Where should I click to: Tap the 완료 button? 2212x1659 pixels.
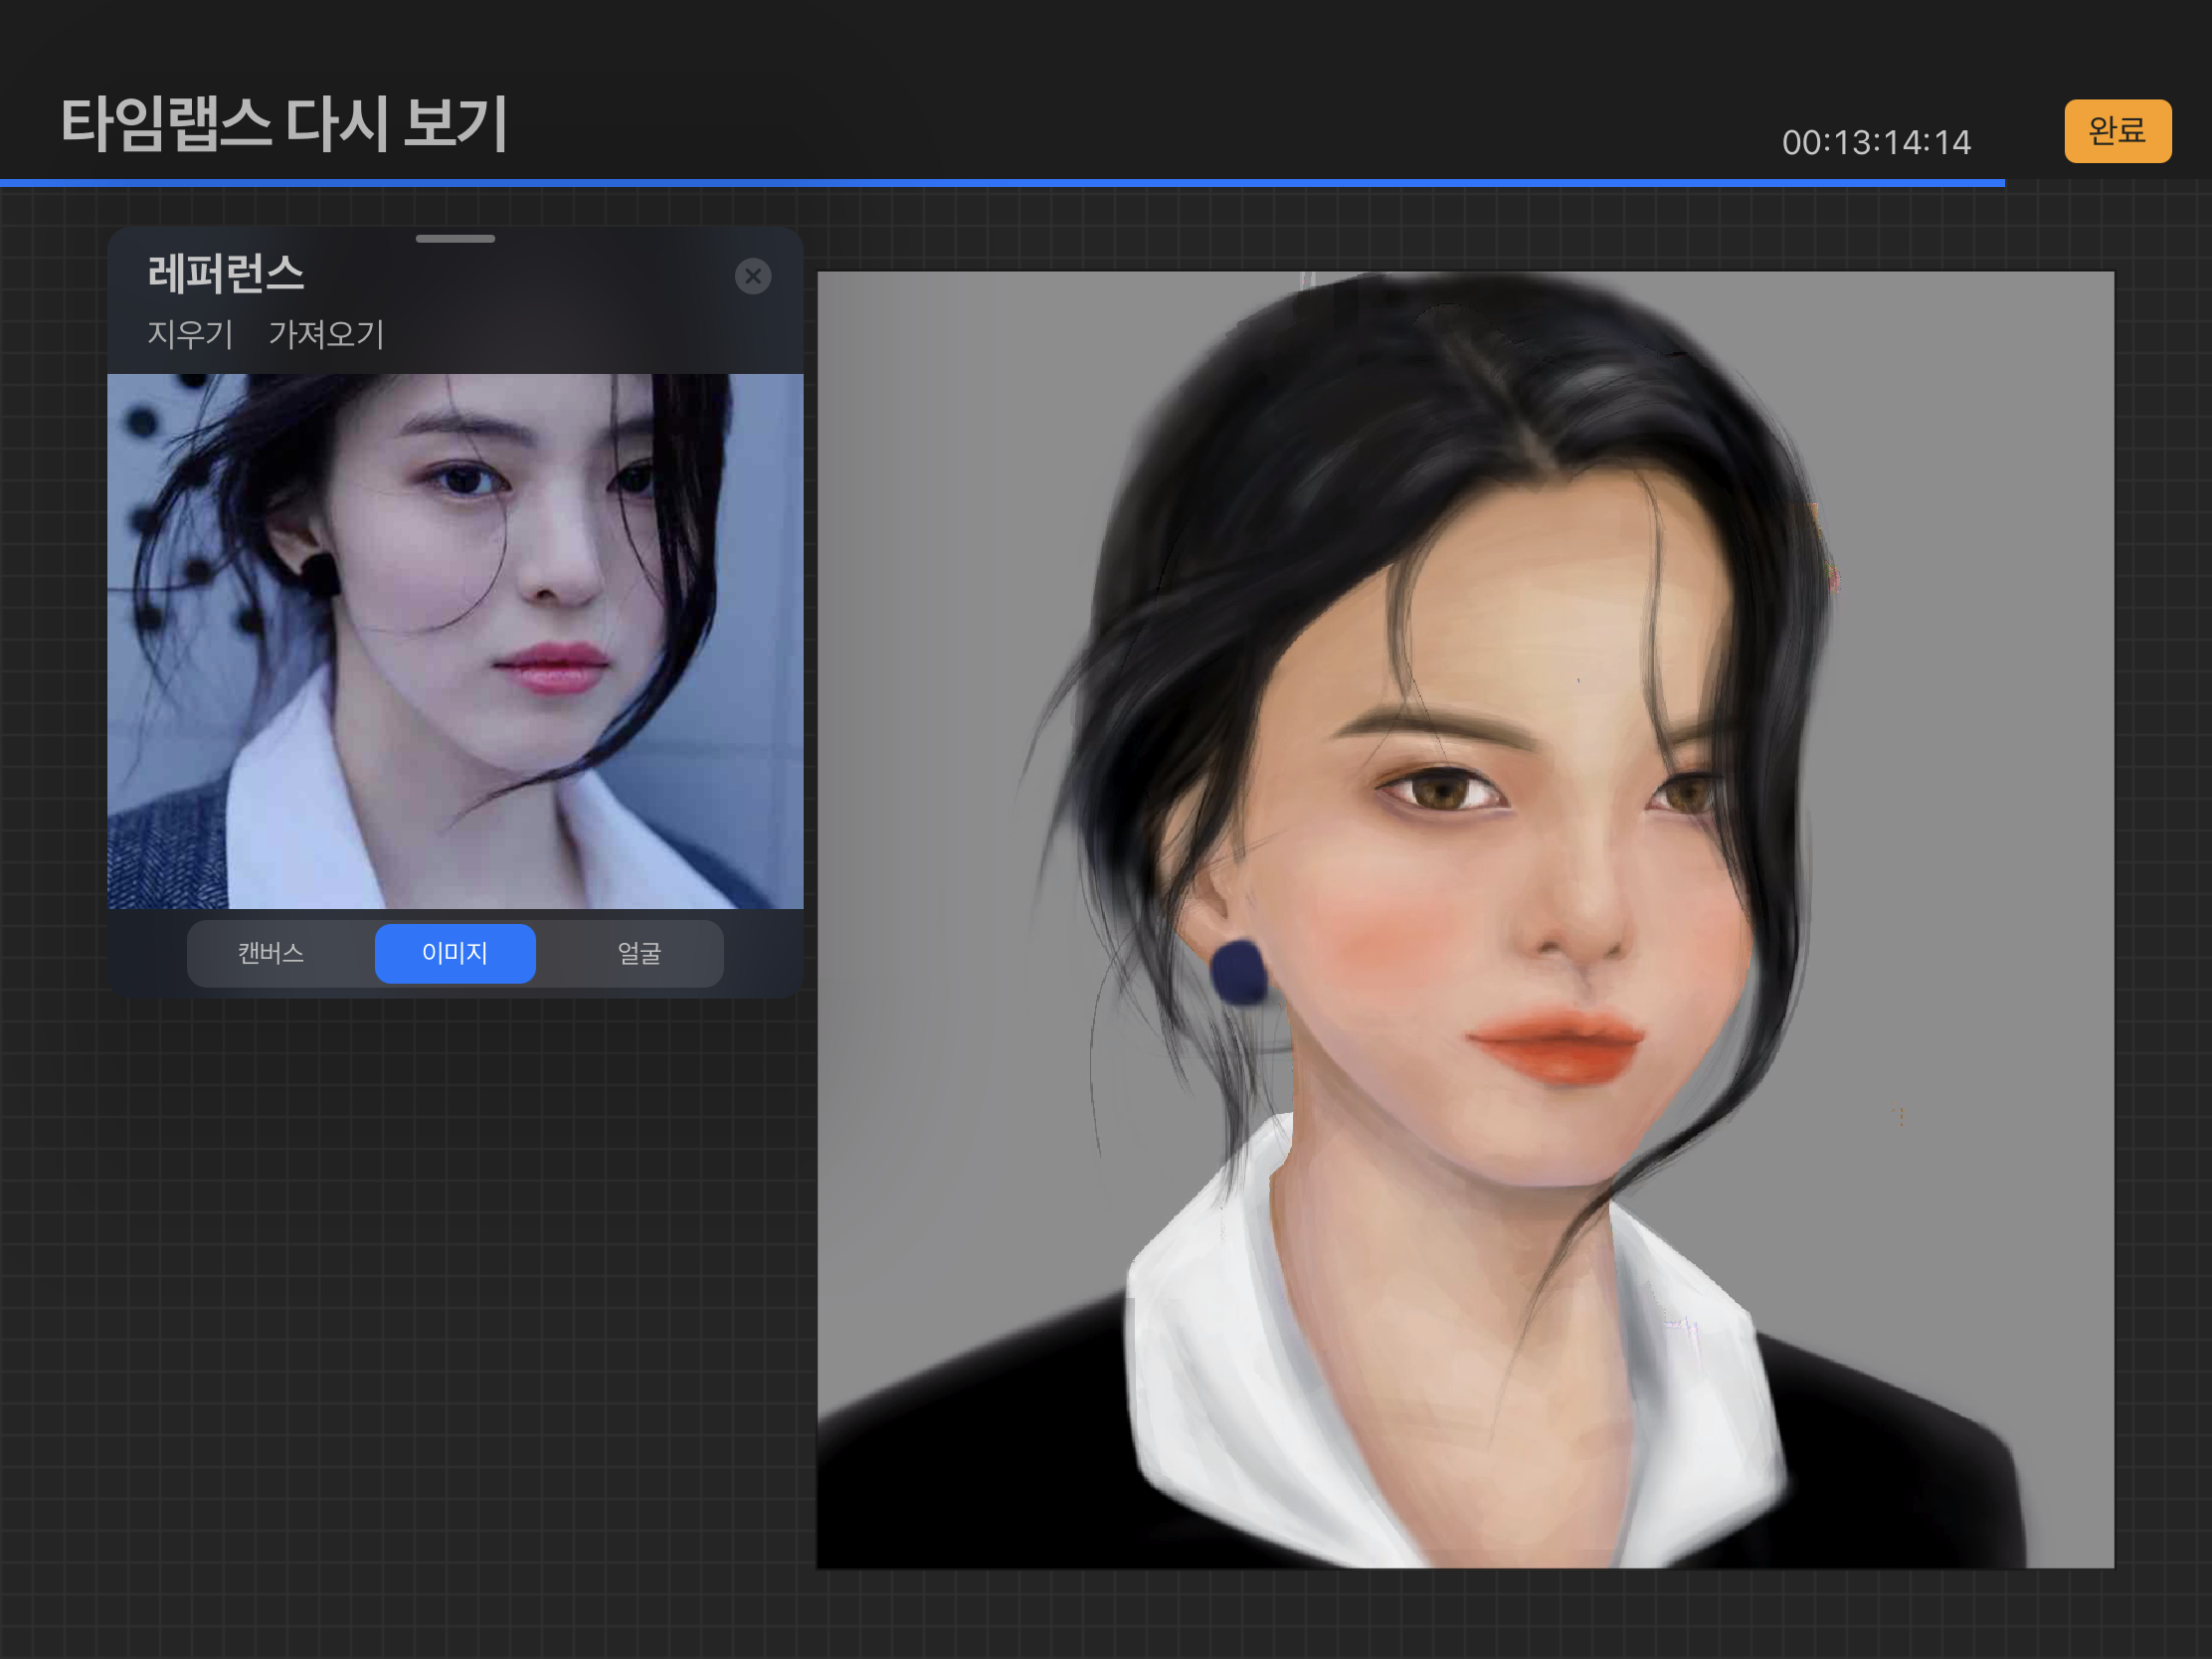pos(2116,130)
